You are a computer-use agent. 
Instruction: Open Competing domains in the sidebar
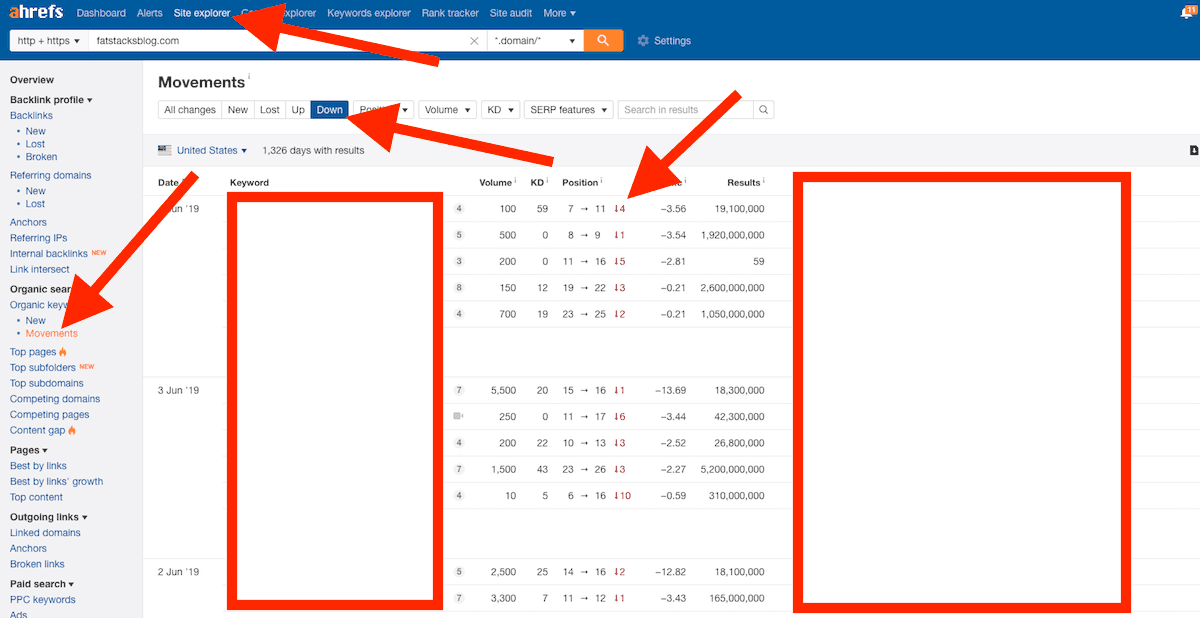point(55,399)
